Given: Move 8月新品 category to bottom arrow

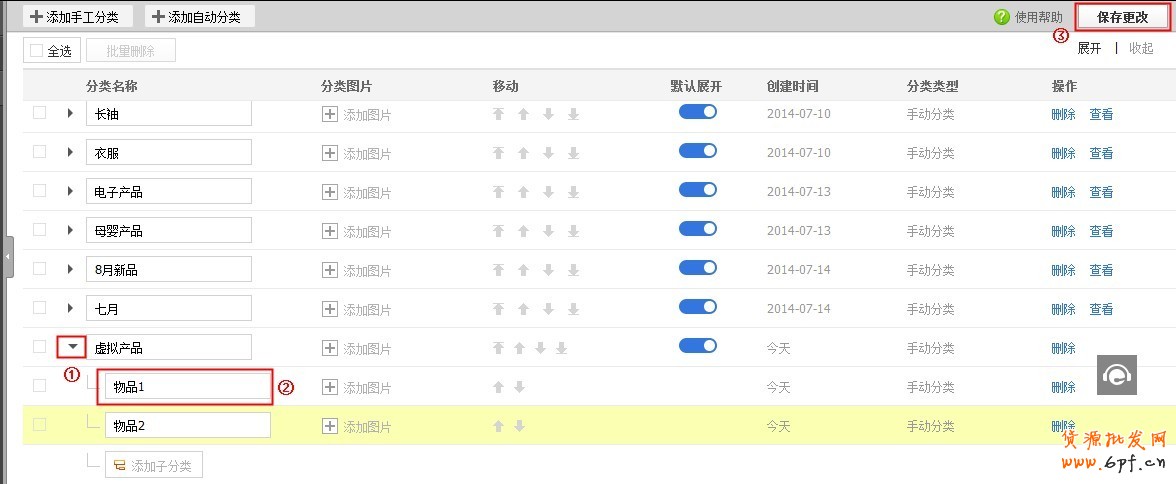Looking at the screenshot, I should (573, 270).
